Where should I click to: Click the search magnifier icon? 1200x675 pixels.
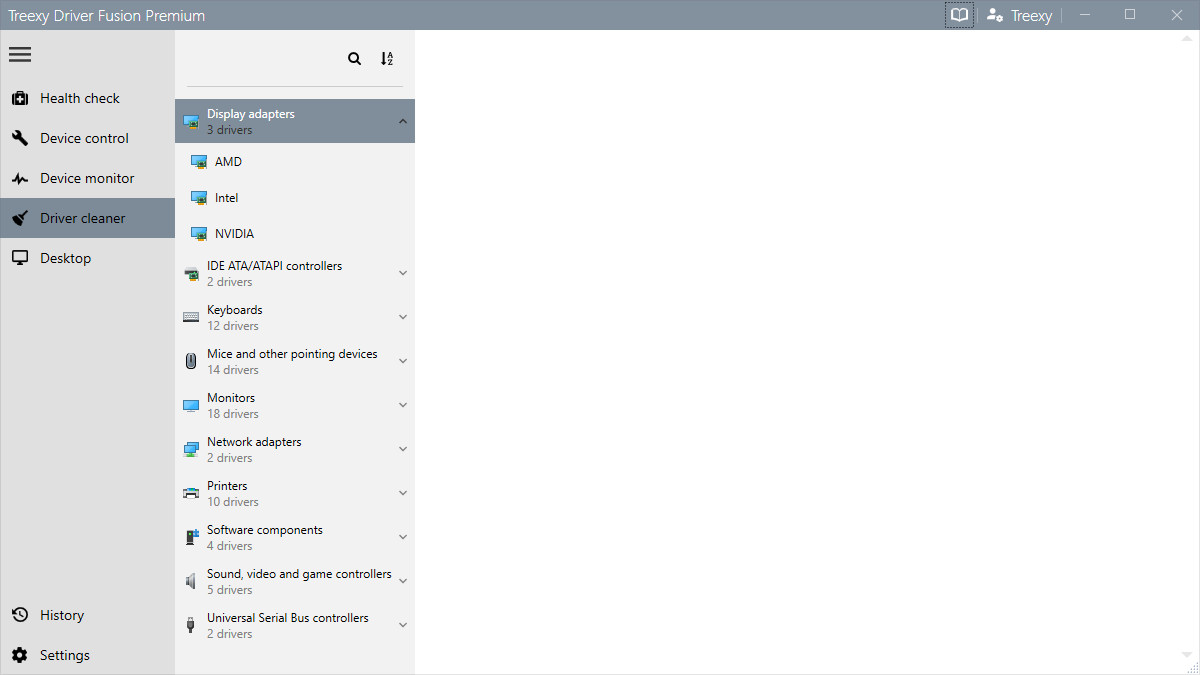tap(354, 58)
